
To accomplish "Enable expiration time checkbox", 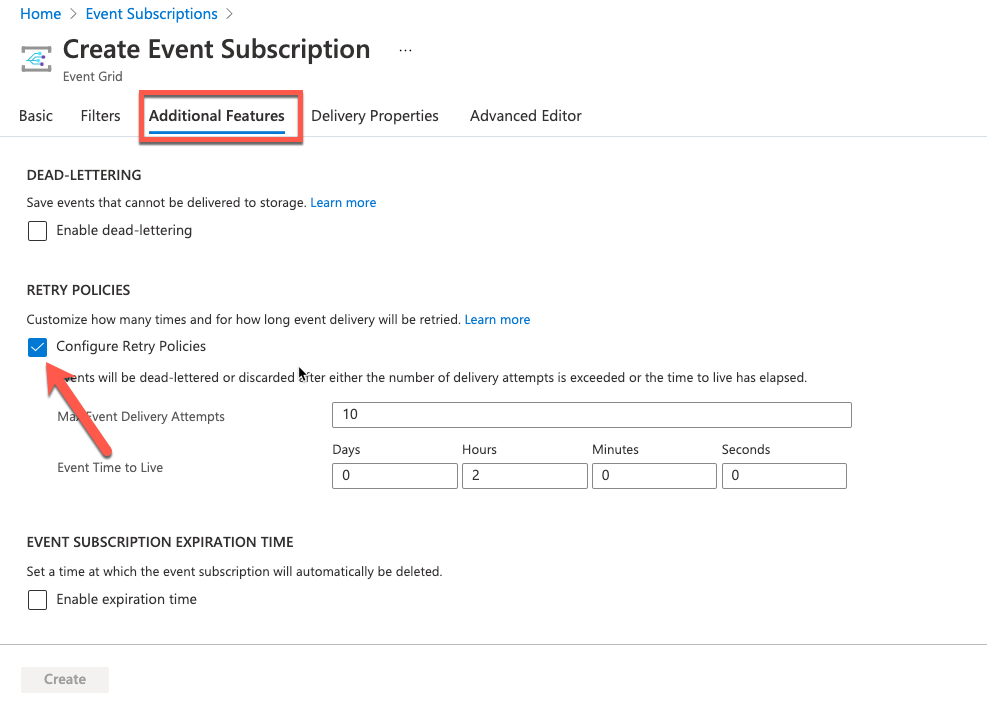I will coord(37,600).
